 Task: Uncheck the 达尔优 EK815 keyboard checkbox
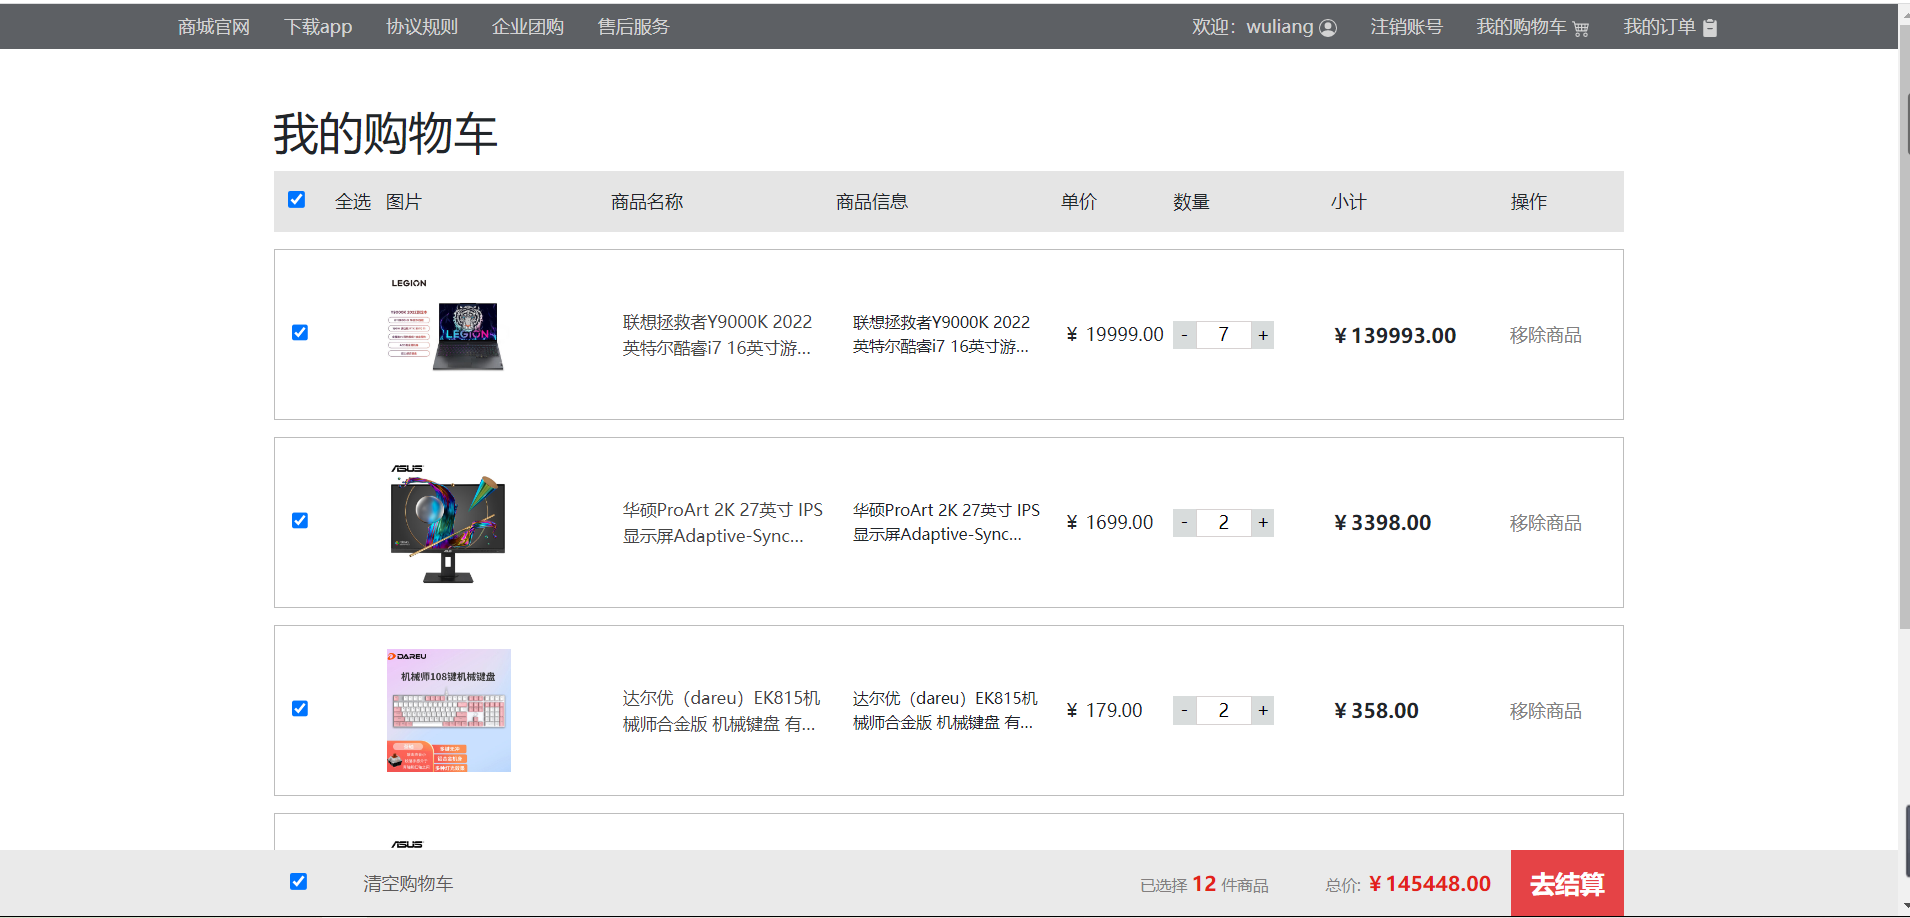pos(300,709)
